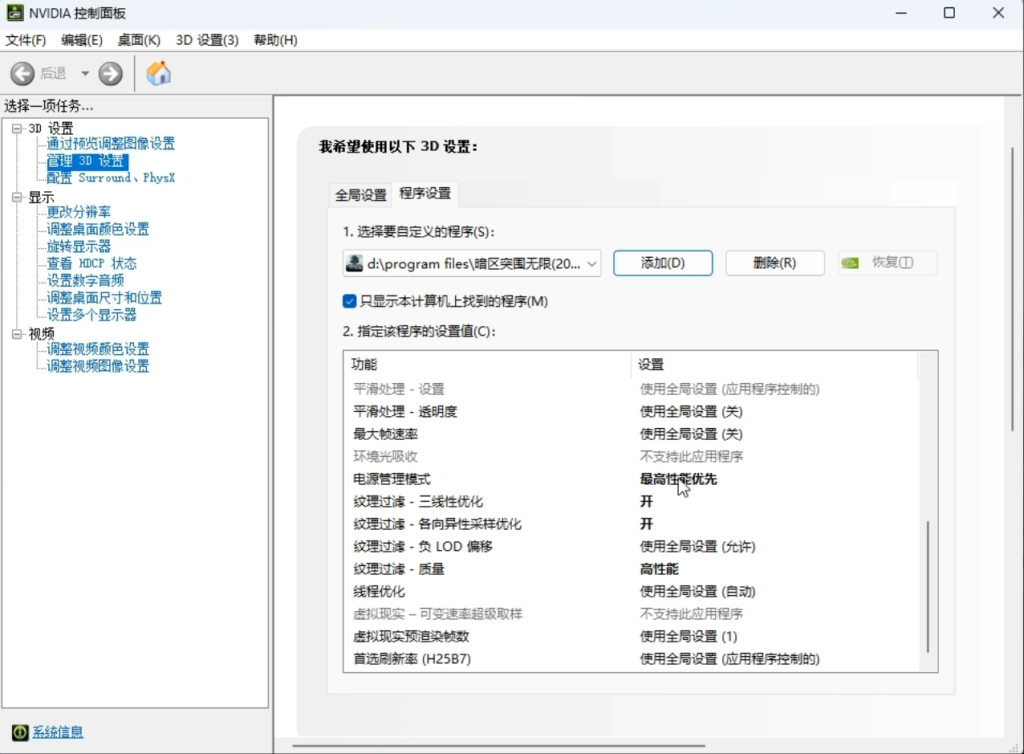Click the NVIDIA control panel title icon

[x=14, y=12]
